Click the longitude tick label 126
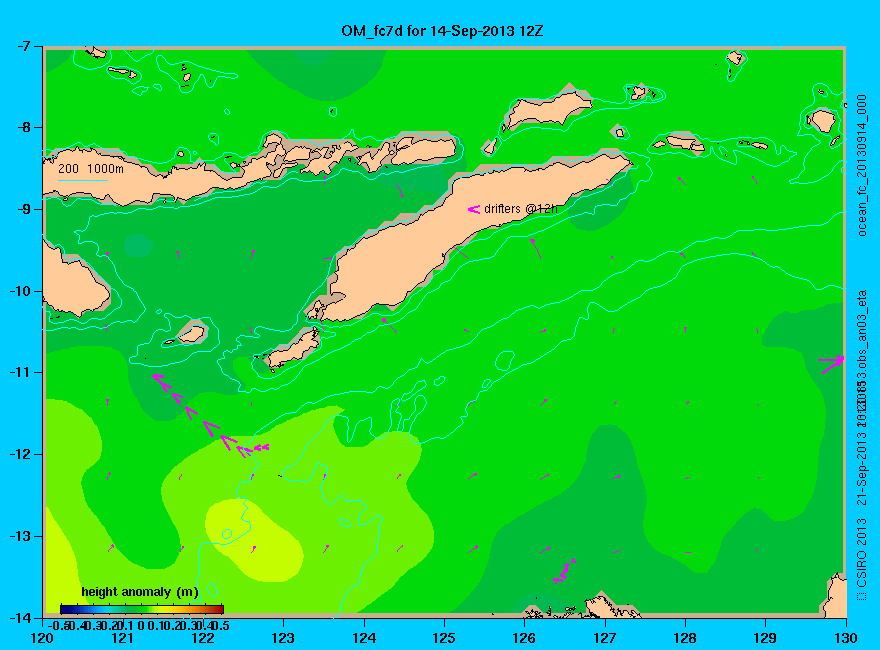Image resolution: width=880 pixels, height=650 pixels. (525, 638)
